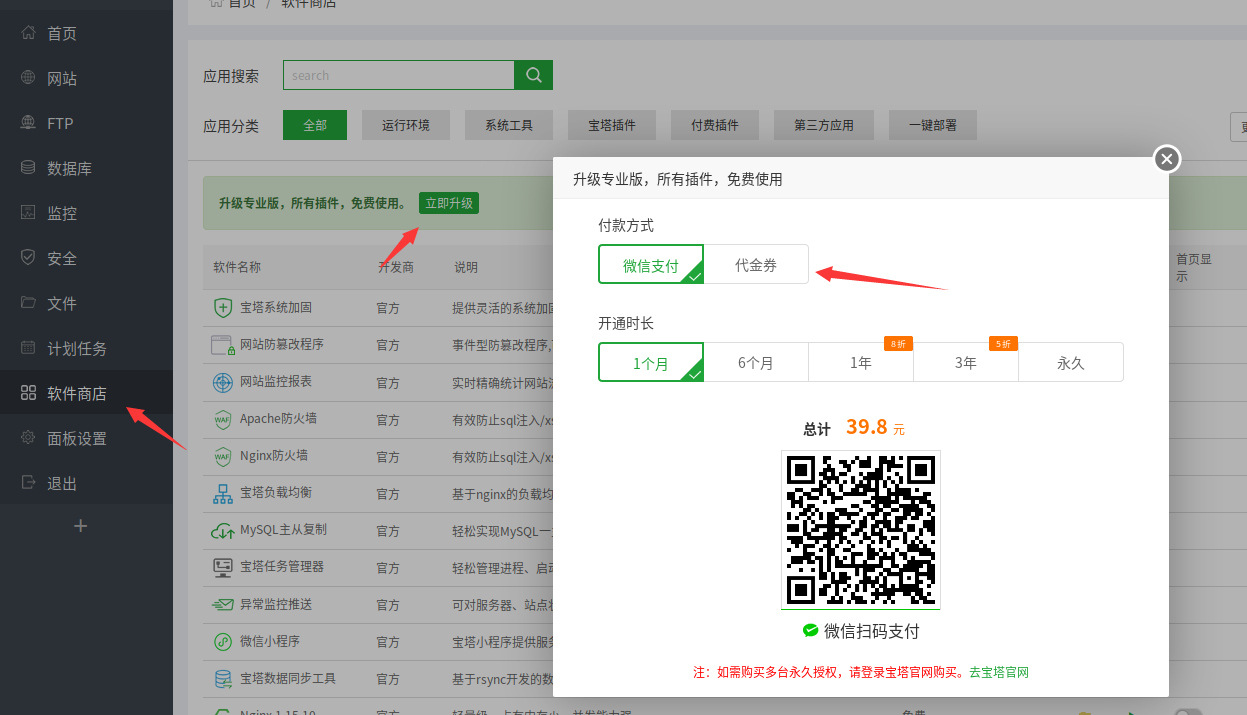The width and height of the screenshot is (1247, 715).
Task: Select 微信支付 payment method
Action: (651, 265)
